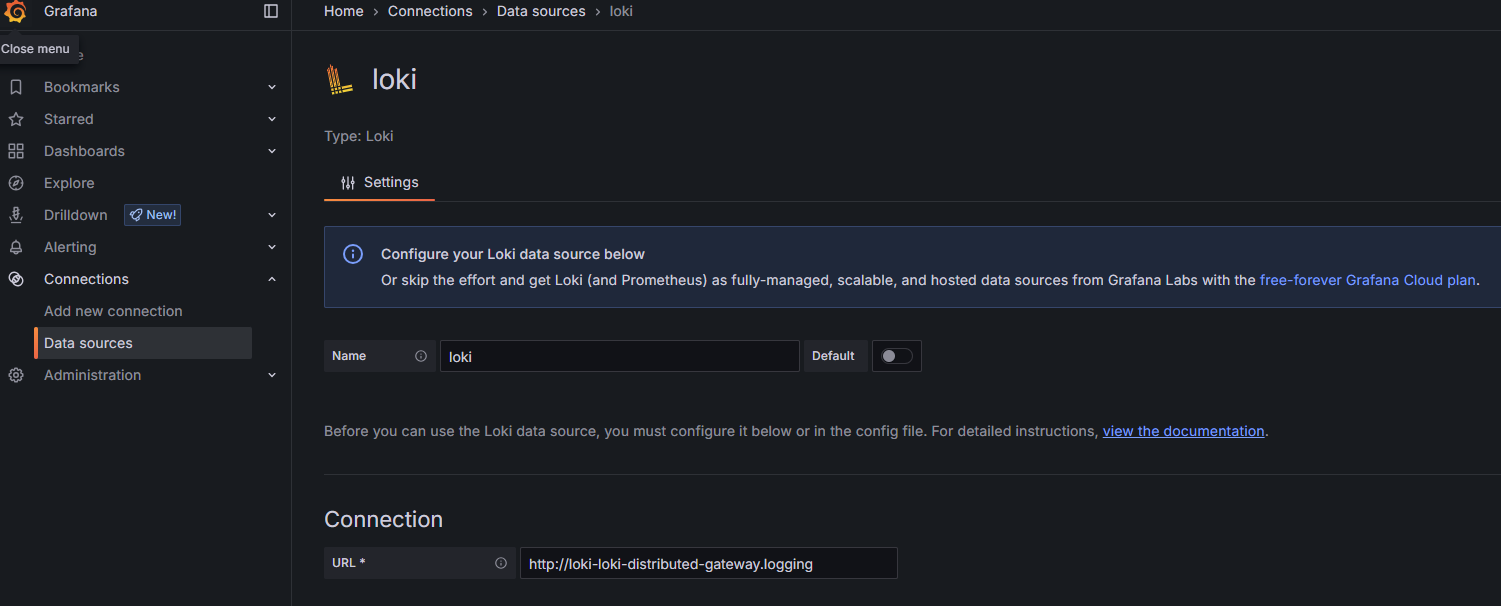This screenshot has width=1501, height=606.
Task: Click the Dashboards grid icon
Action: coord(16,151)
